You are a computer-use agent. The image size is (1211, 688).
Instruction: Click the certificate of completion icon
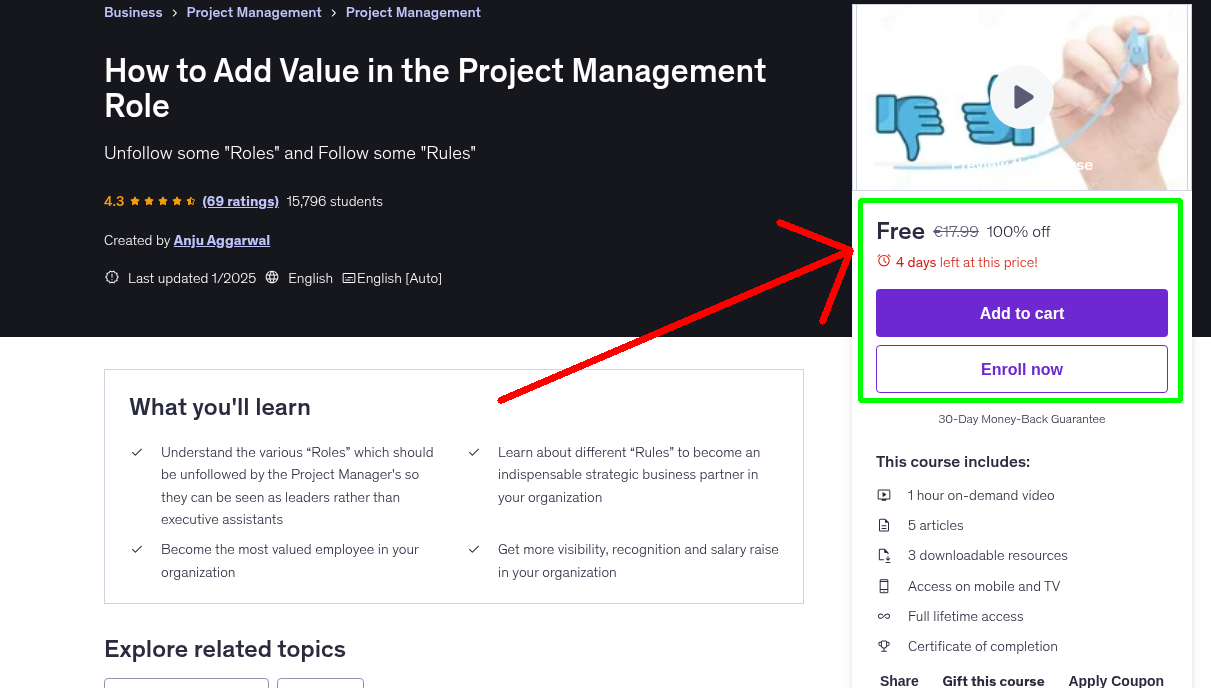point(884,645)
